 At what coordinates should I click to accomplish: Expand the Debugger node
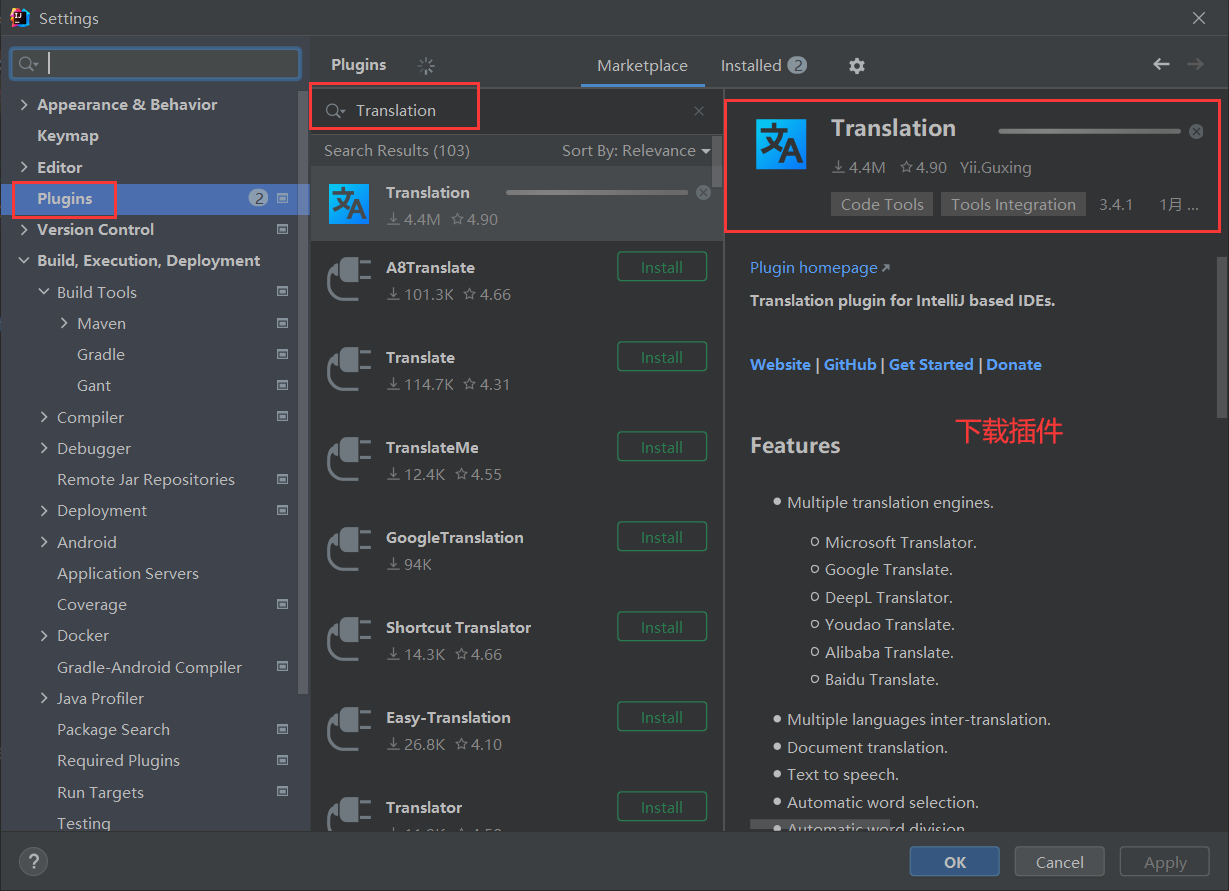pyautogui.click(x=44, y=448)
